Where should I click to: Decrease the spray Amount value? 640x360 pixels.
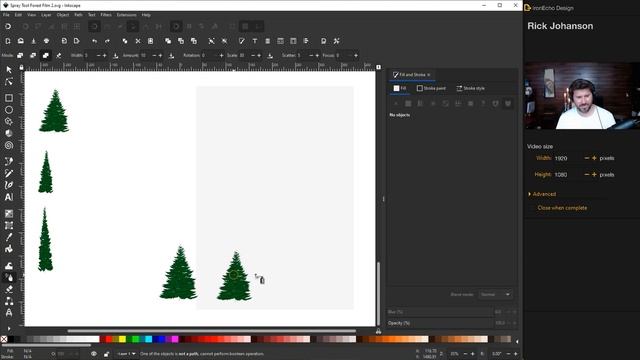[154, 55]
